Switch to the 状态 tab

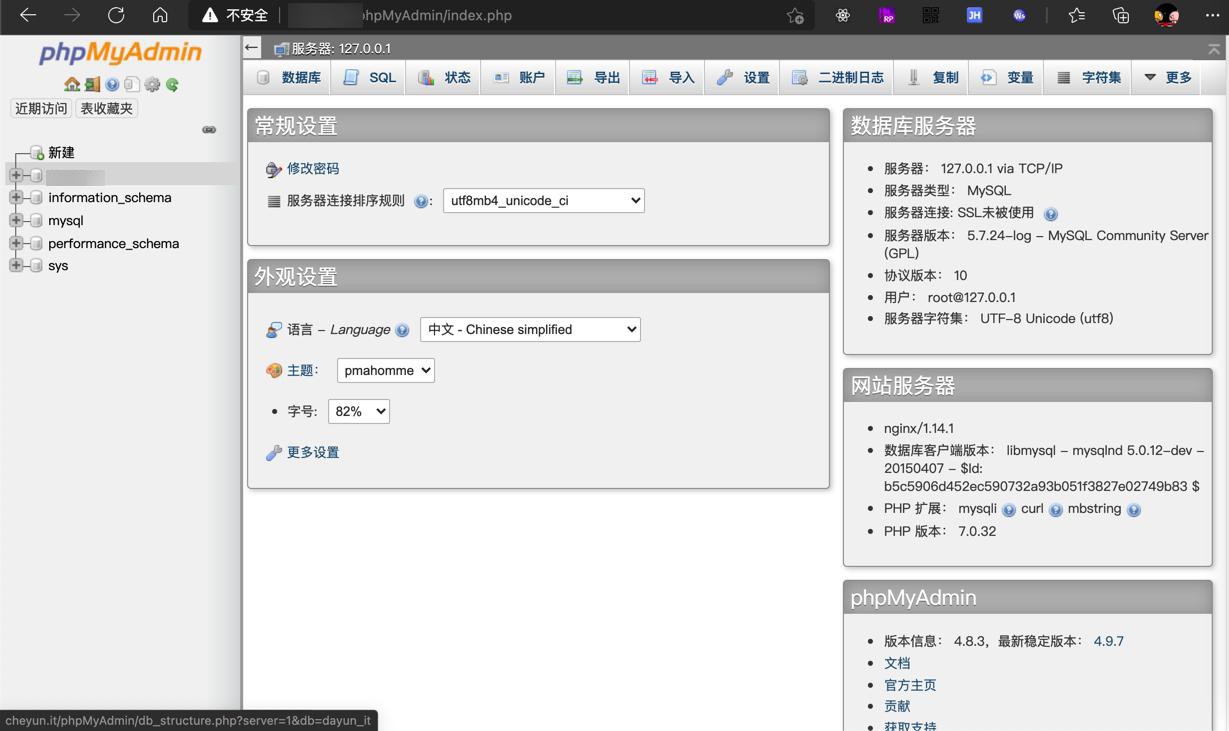point(444,77)
